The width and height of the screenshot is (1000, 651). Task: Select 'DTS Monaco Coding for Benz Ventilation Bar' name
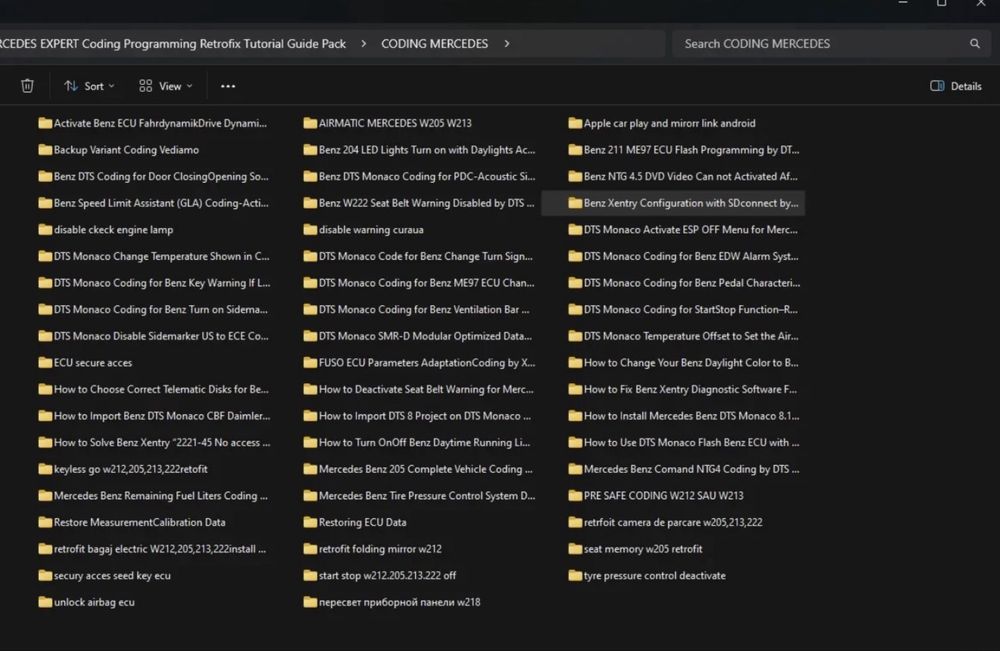click(x=424, y=309)
